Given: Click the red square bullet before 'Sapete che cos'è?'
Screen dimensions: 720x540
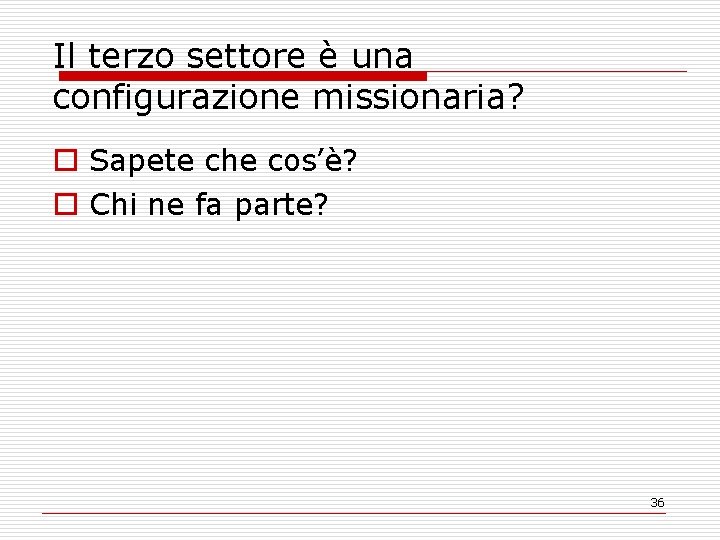Looking at the screenshot, I should pyautogui.click(x=66, y=160).
